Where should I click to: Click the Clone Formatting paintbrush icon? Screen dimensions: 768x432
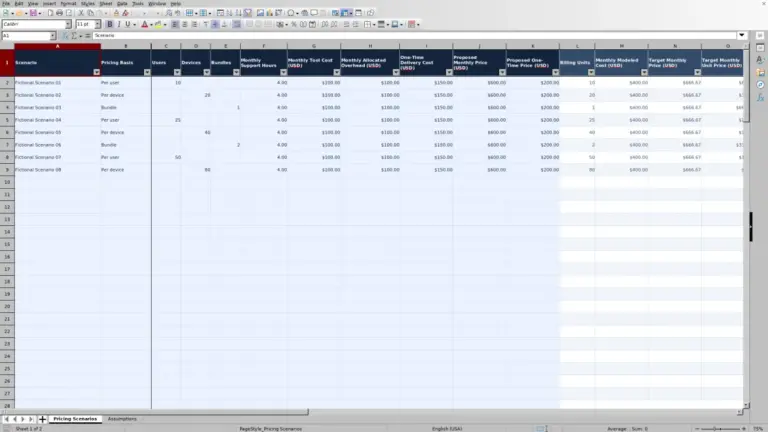116,13
